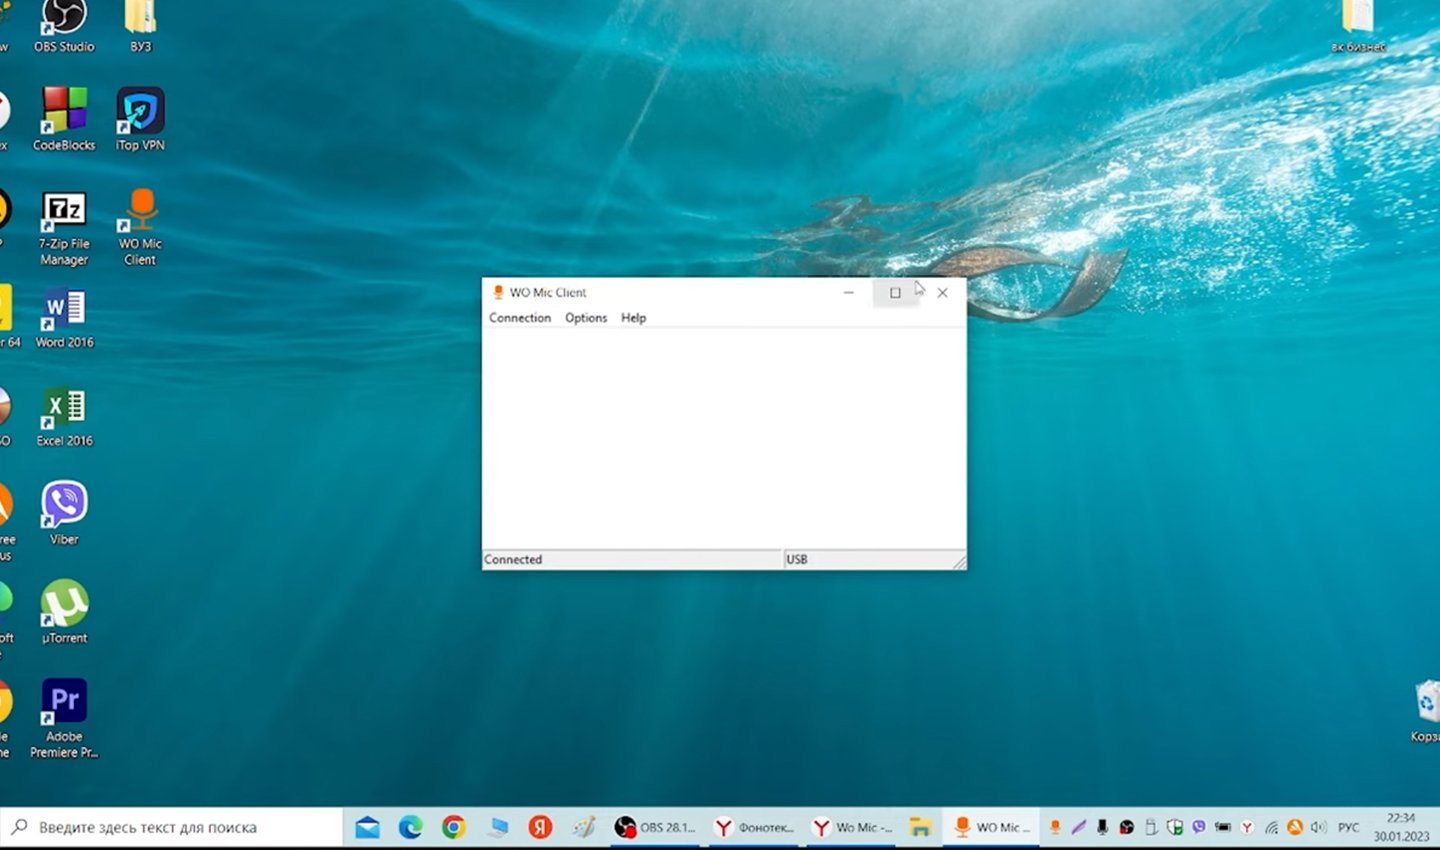
Task: Open File Explorer from the taskbar
Action: [920, 827]
